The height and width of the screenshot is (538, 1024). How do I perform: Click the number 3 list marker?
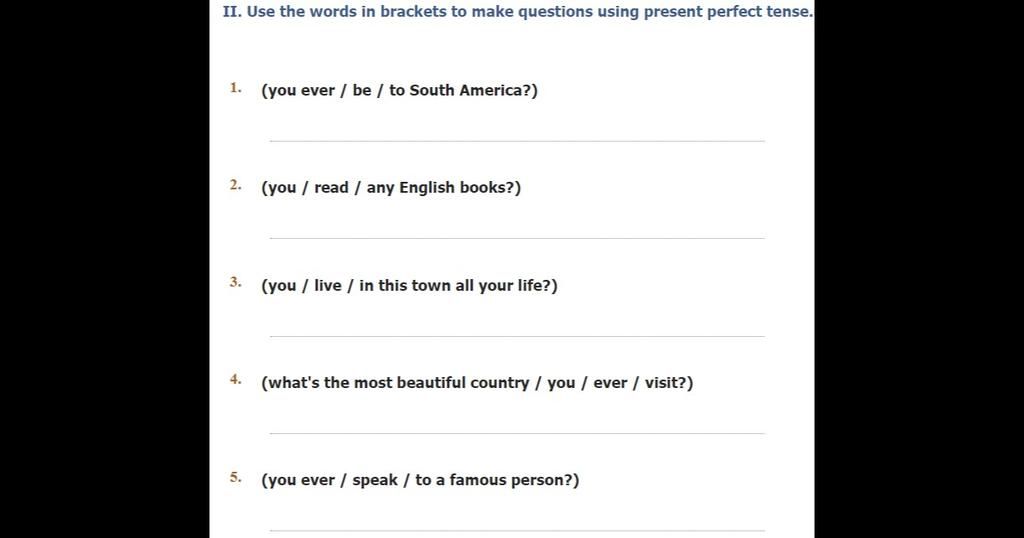tap(236, 283)
